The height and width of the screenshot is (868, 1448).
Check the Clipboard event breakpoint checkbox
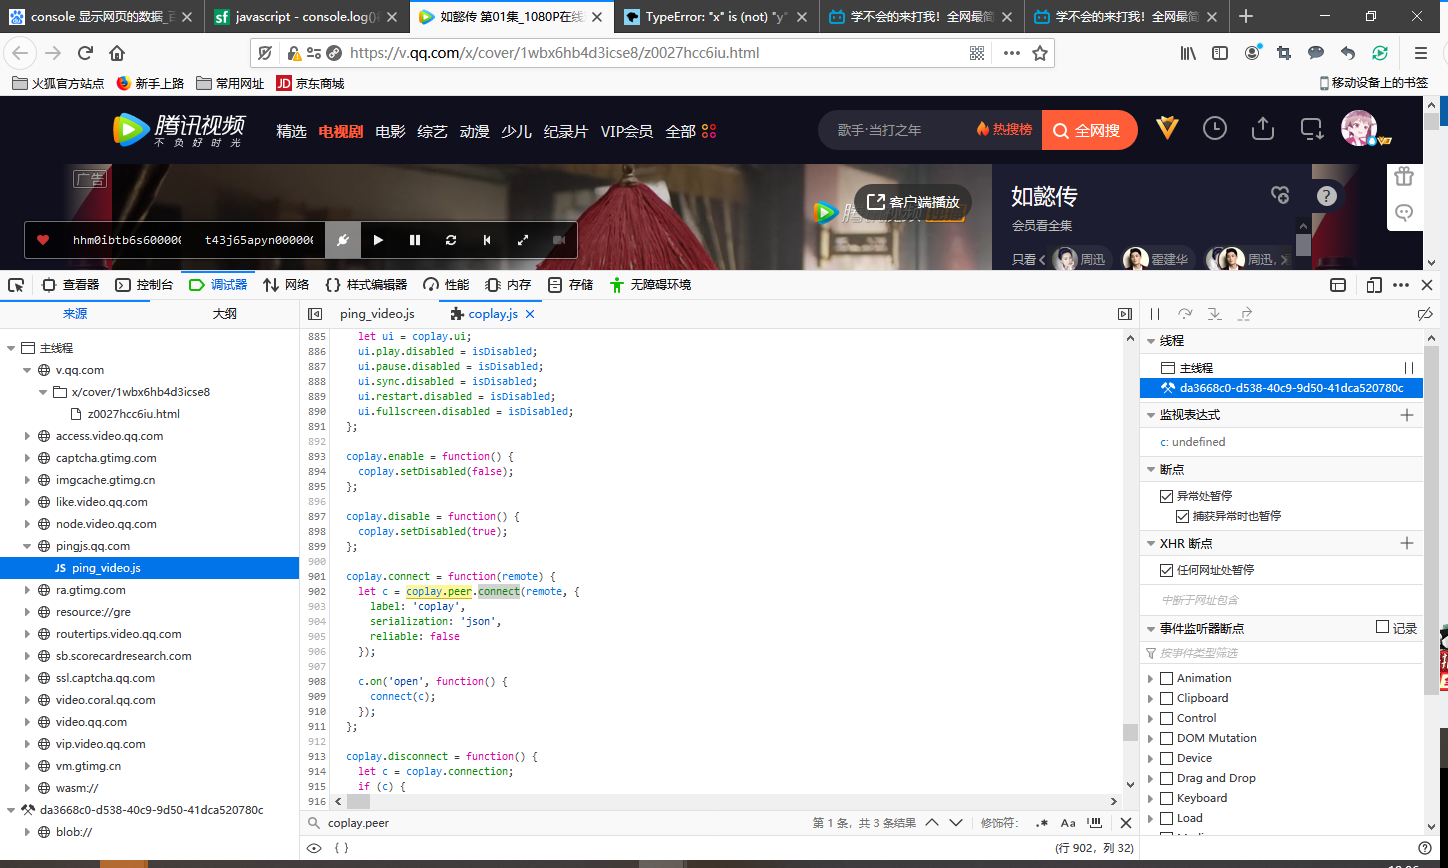[x=1166, y=698]
